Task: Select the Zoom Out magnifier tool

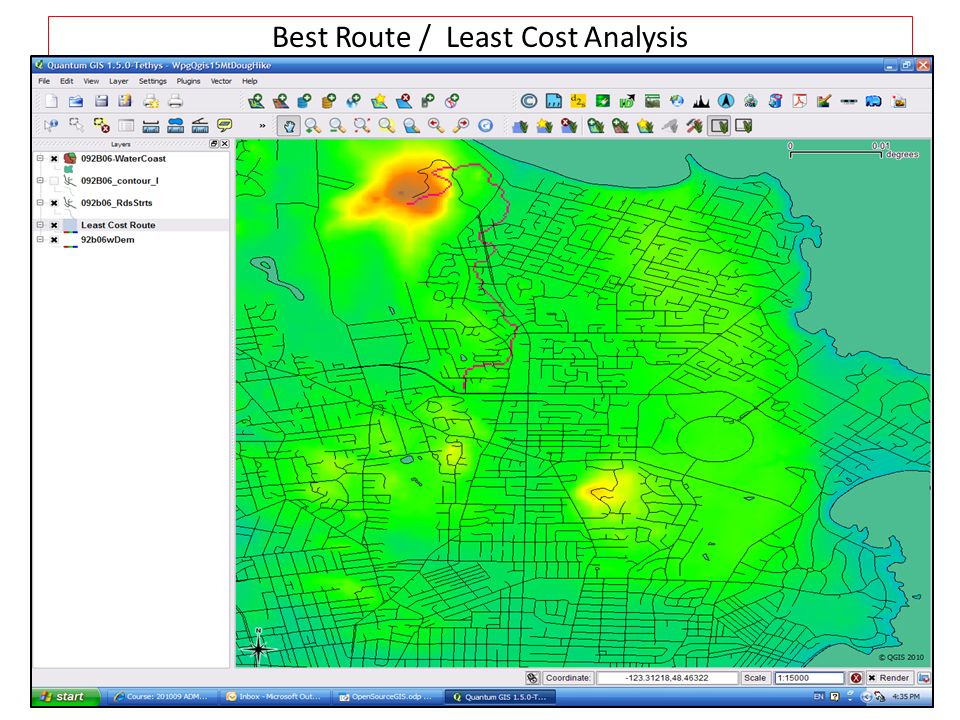Action: tap(337, 126)
